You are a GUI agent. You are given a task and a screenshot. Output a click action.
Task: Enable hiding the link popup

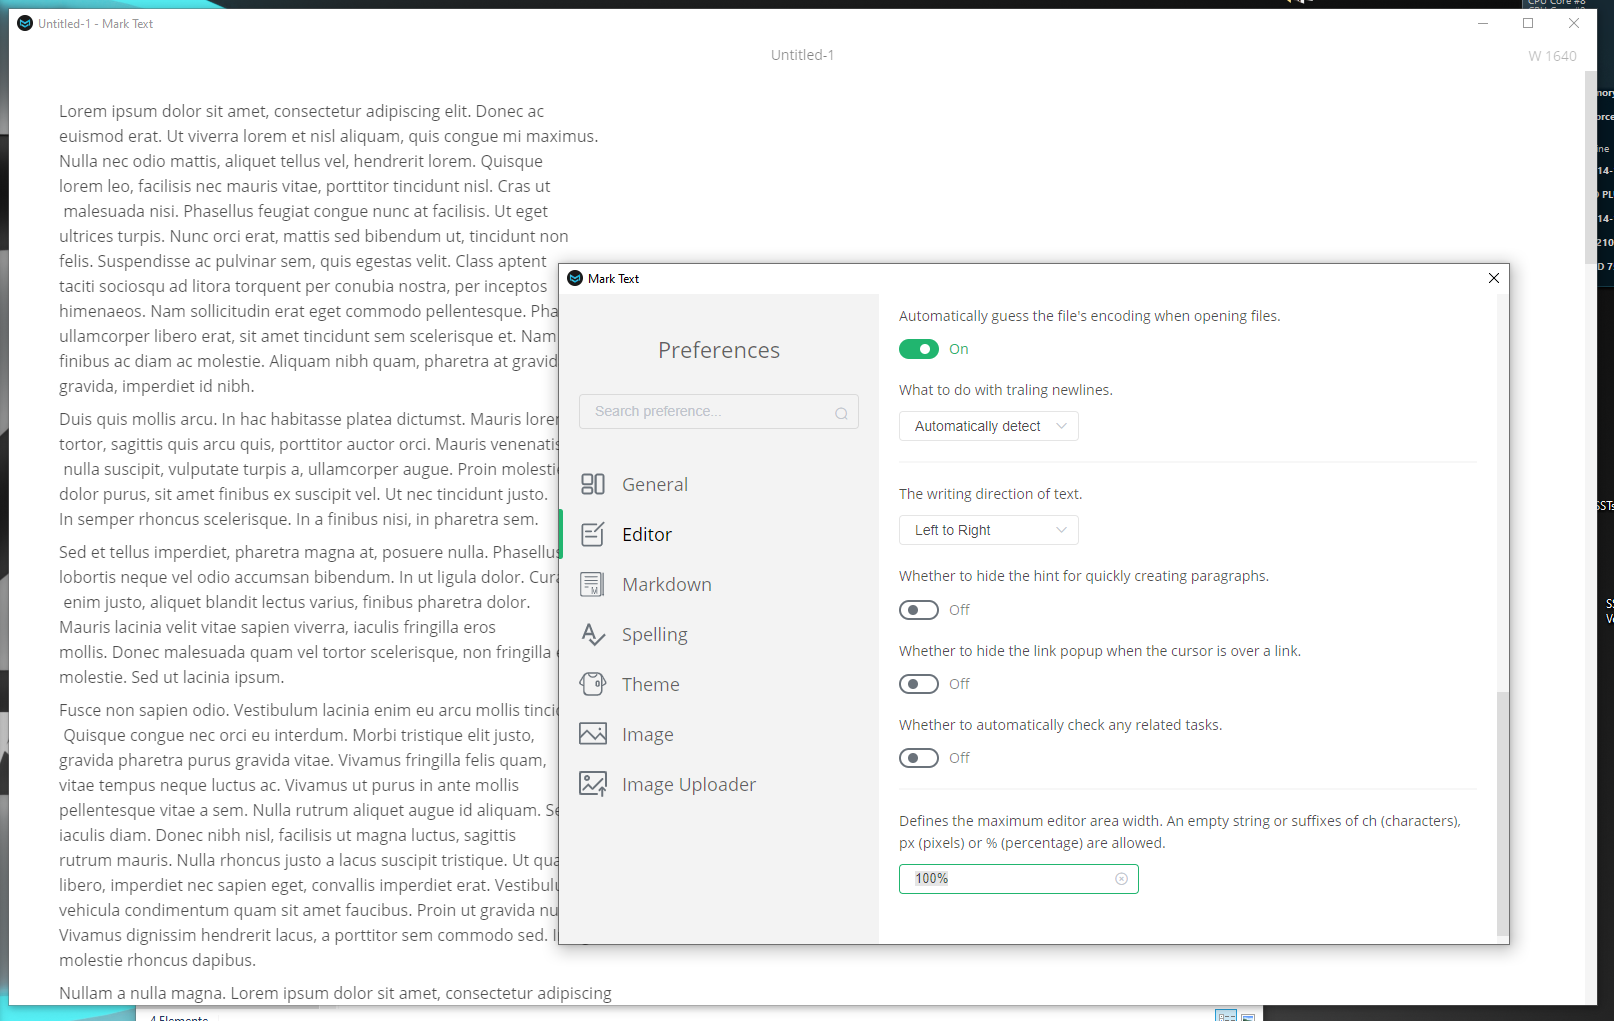click(x=919, y=684)
